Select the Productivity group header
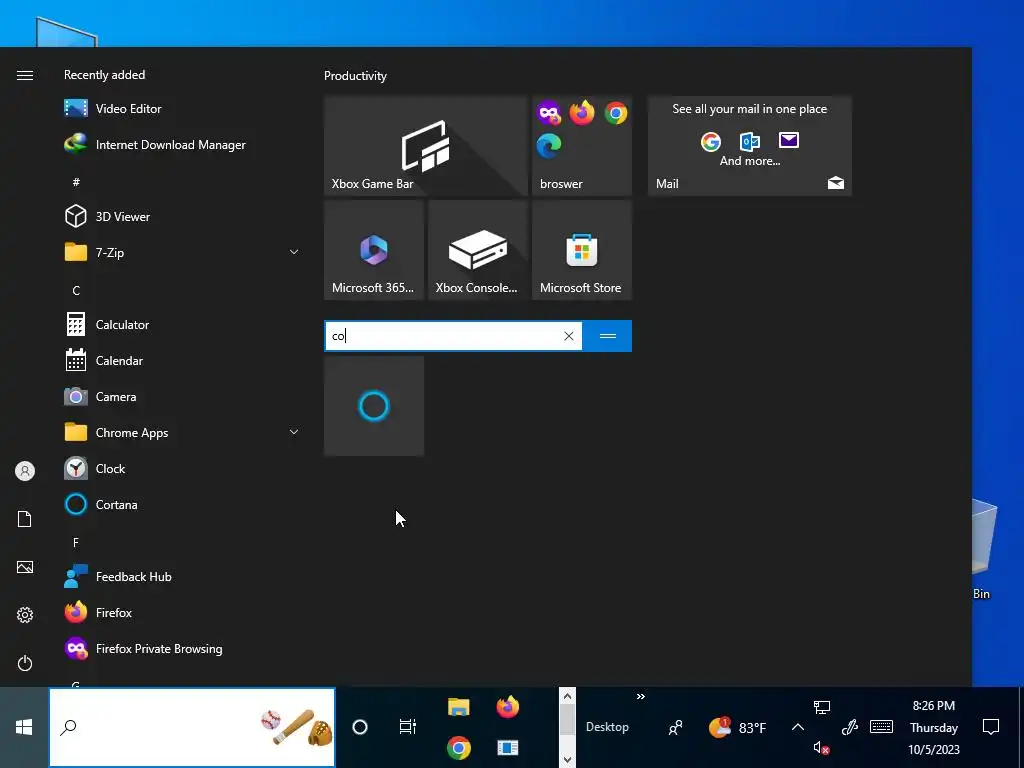This screenshot has height=768, width=1024. click(x=355, y=76)
